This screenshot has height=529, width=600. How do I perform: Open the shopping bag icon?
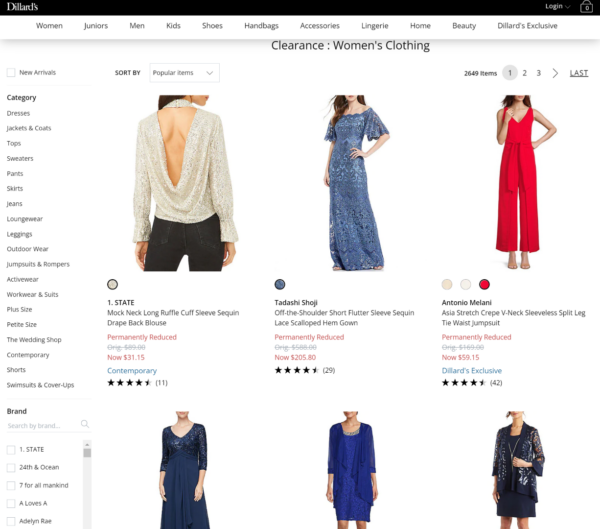tap(586, 7)
